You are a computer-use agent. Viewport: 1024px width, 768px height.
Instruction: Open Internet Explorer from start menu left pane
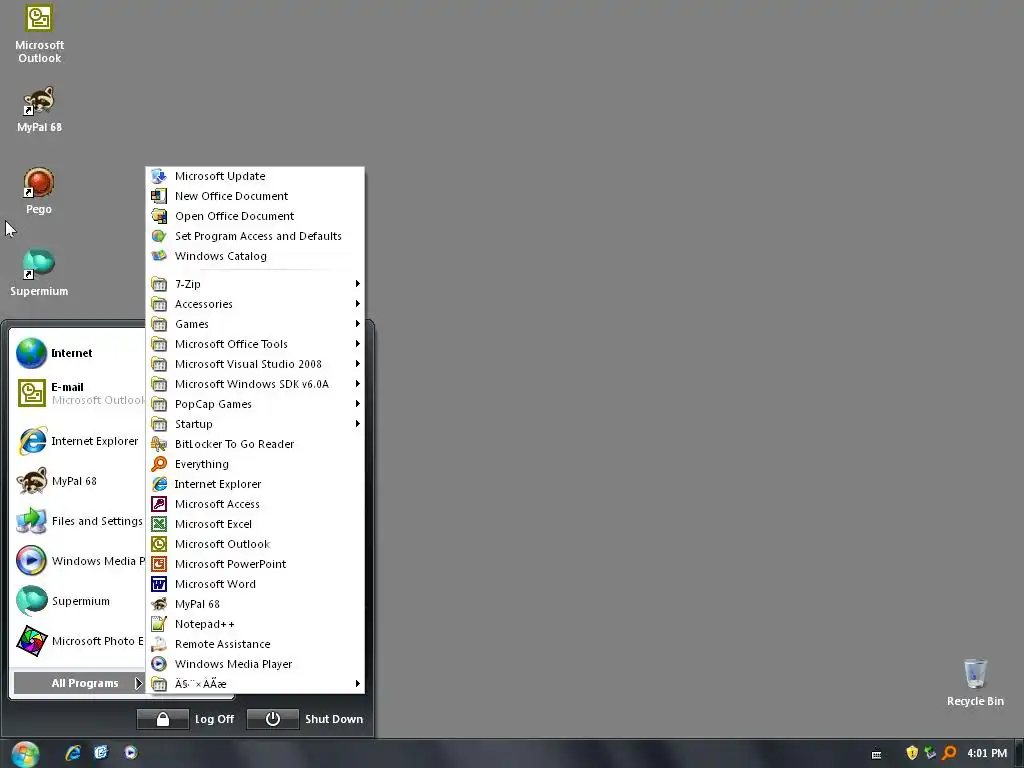[x=78, y=441]
